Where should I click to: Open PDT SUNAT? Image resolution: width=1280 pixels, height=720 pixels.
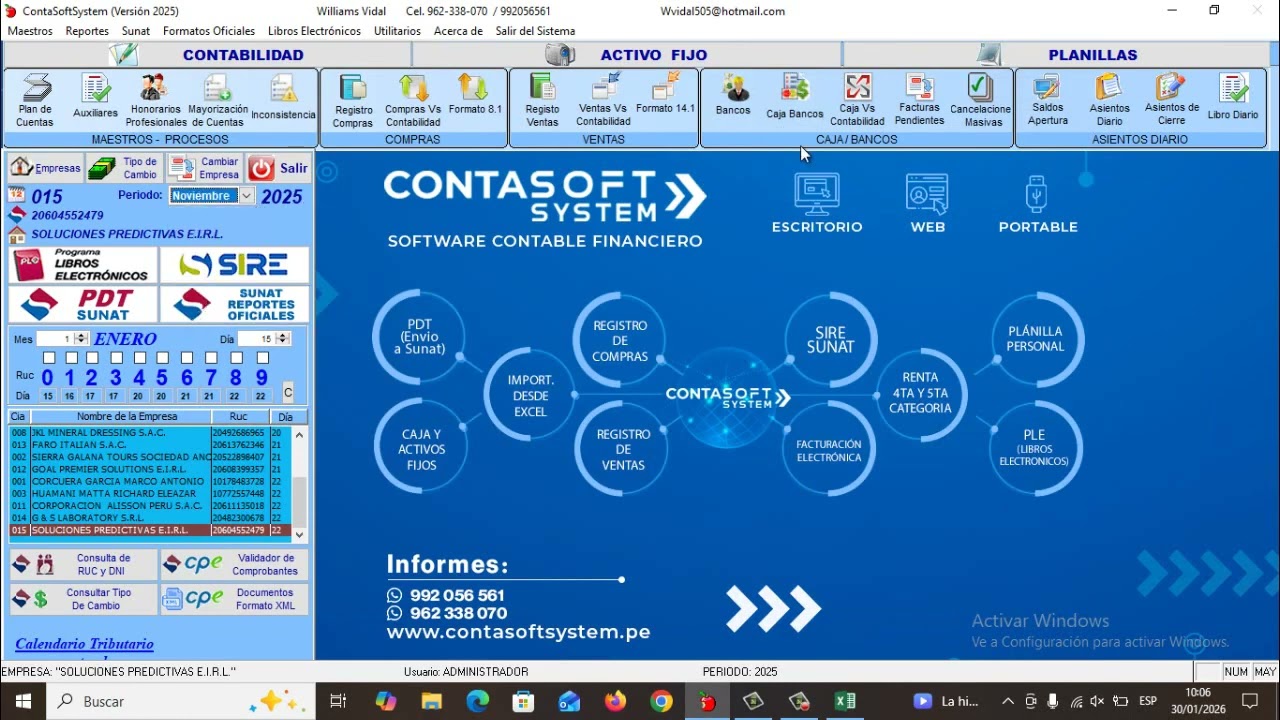point(84,304)
